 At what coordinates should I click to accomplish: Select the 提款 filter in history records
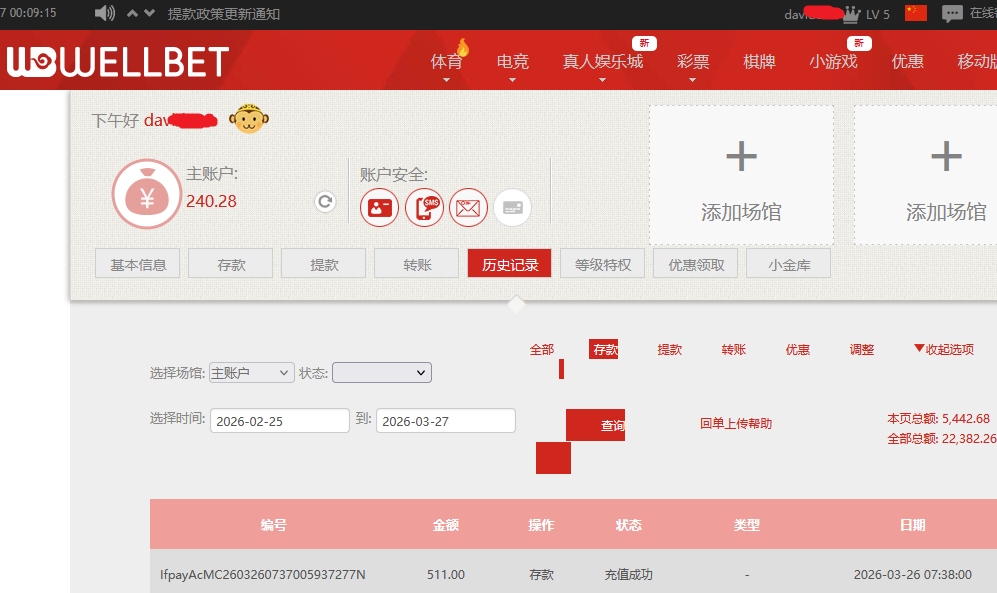669,349
